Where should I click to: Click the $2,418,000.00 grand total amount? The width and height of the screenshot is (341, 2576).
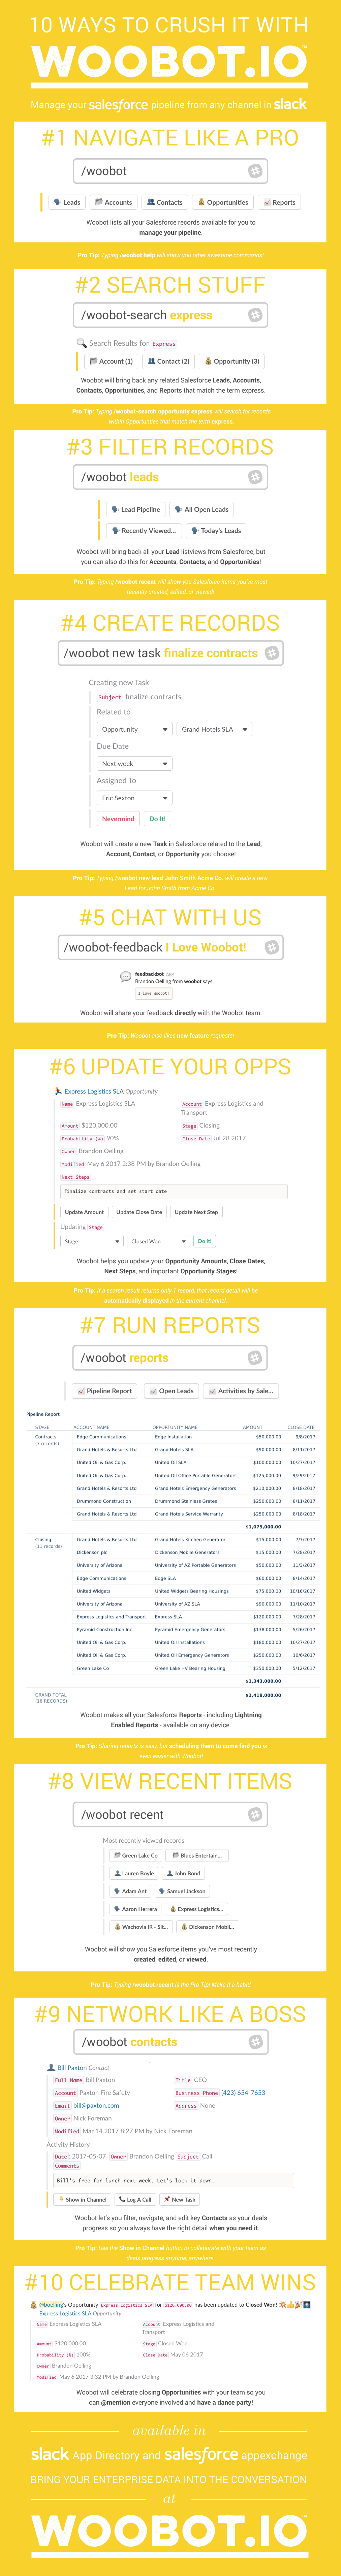coord(263,1695)
